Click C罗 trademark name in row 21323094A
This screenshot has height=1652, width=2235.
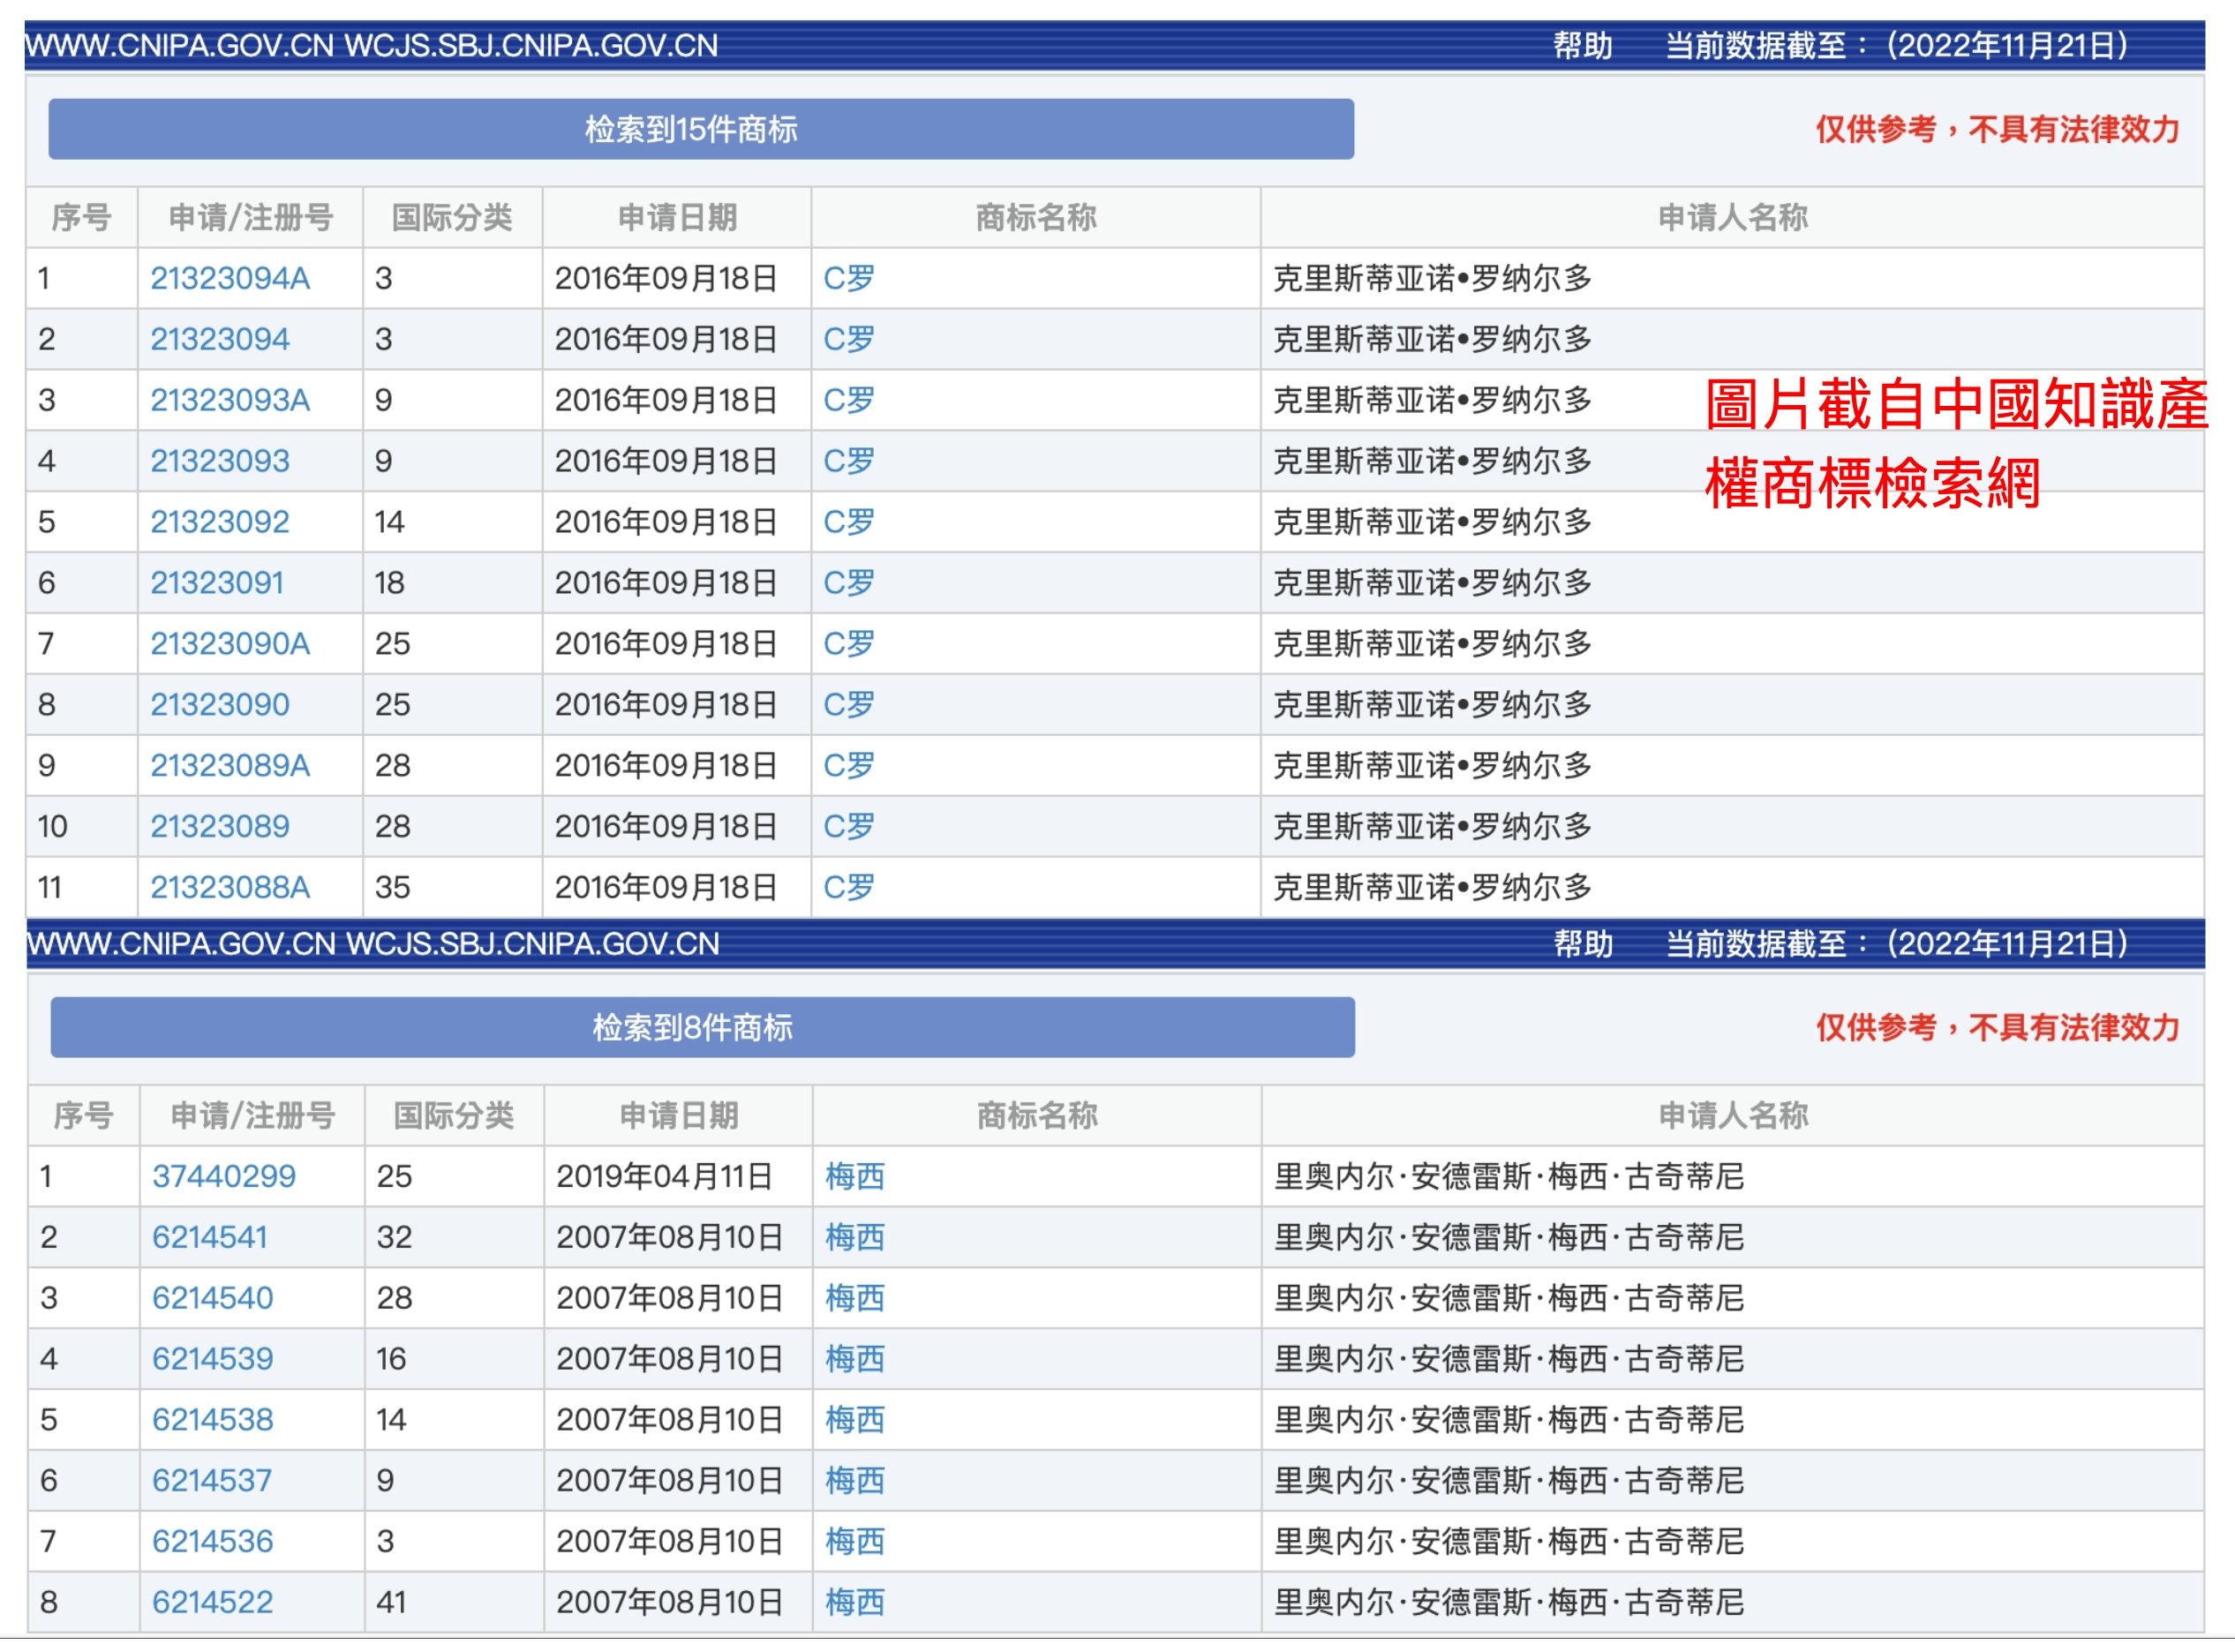849,278
